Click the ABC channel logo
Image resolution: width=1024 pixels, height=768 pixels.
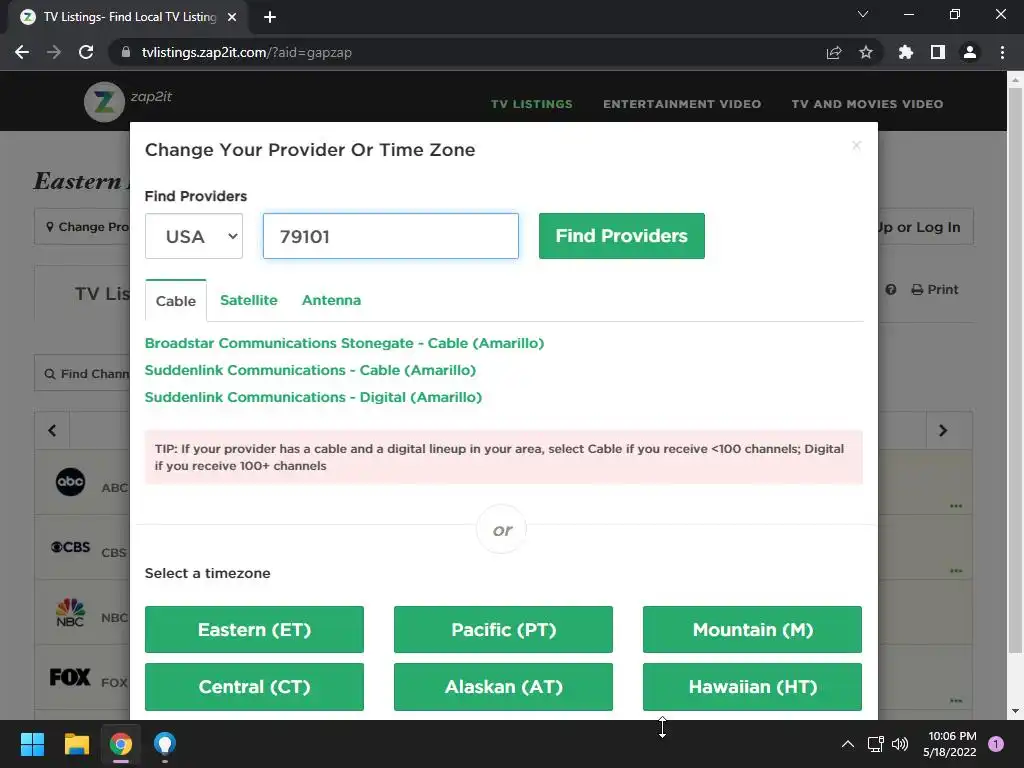click(x=71, y=482)
